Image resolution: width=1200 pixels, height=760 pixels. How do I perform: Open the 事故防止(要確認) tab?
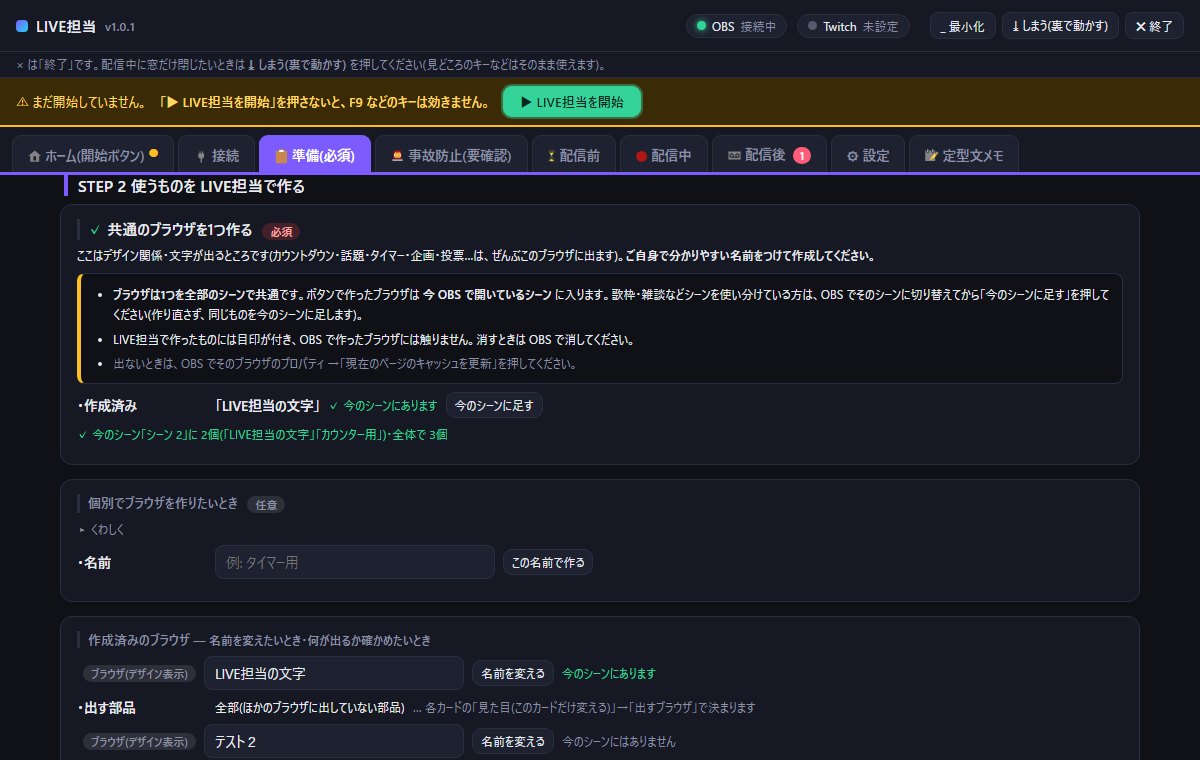click(451, 155)
